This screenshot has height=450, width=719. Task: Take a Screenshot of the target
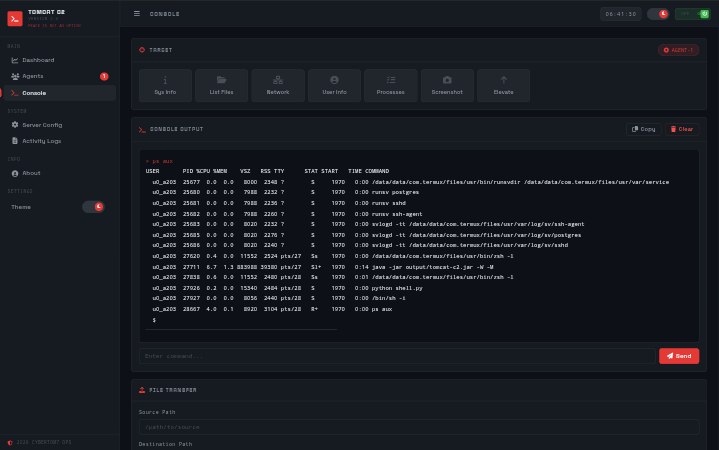(x=447, y=85)
